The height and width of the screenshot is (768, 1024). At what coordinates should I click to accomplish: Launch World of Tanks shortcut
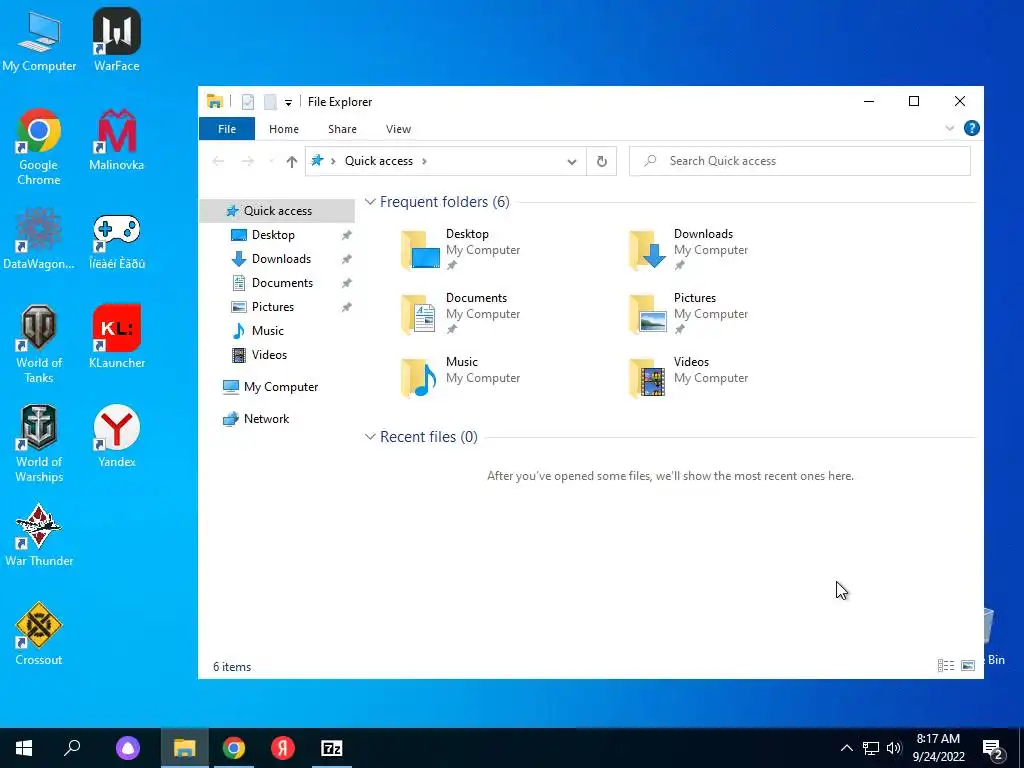[39, 345]
